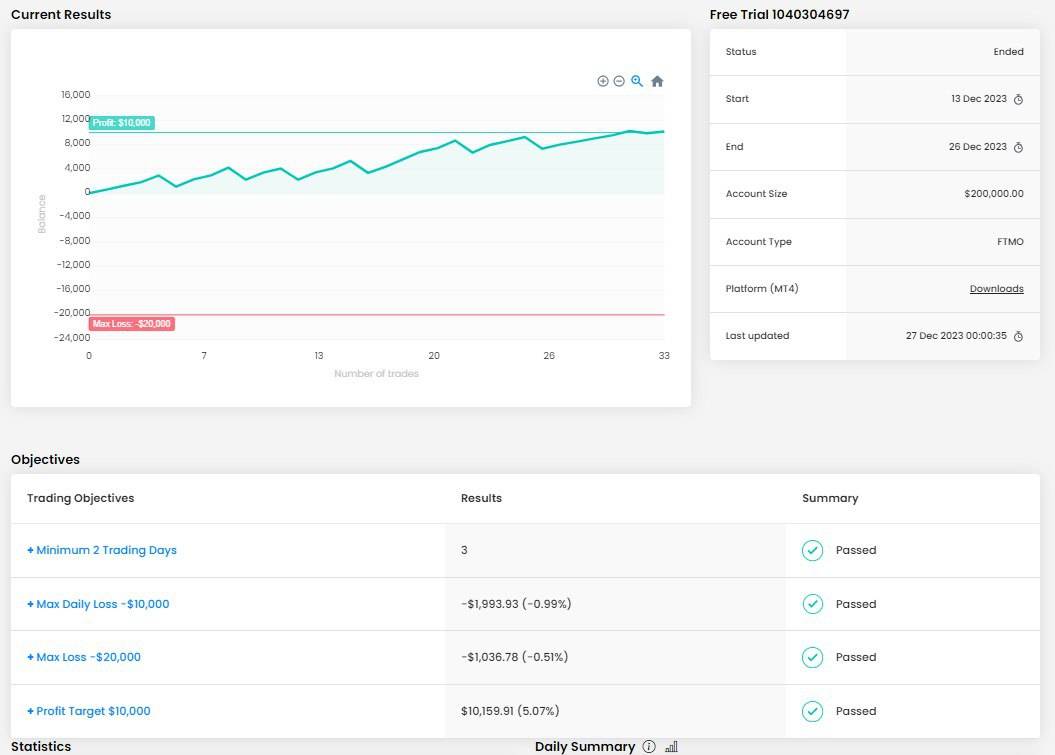This screenshot has height=755, width=1055.
Task: Click end of balance line at trade 33
Action: [663, 131]
